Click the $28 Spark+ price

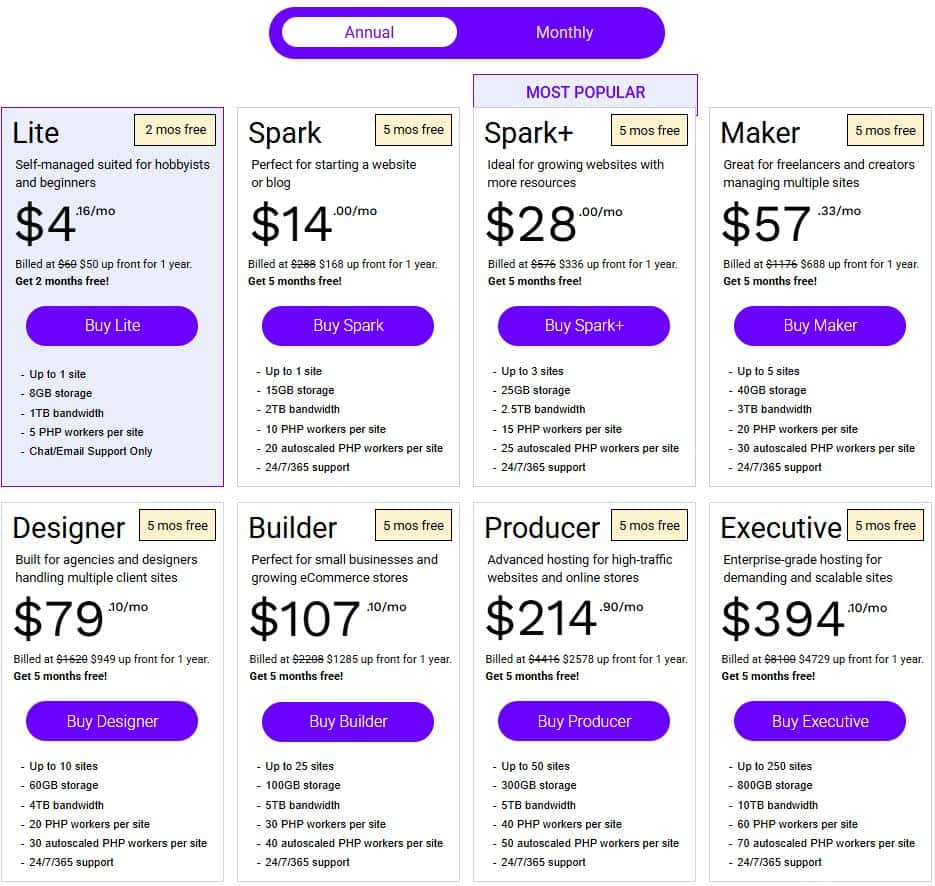click(x=530, y=224)
